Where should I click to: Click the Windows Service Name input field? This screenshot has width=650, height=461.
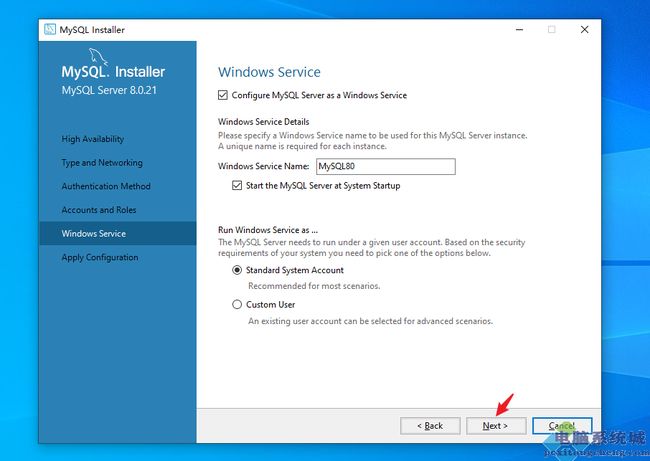tap(386, 166)
